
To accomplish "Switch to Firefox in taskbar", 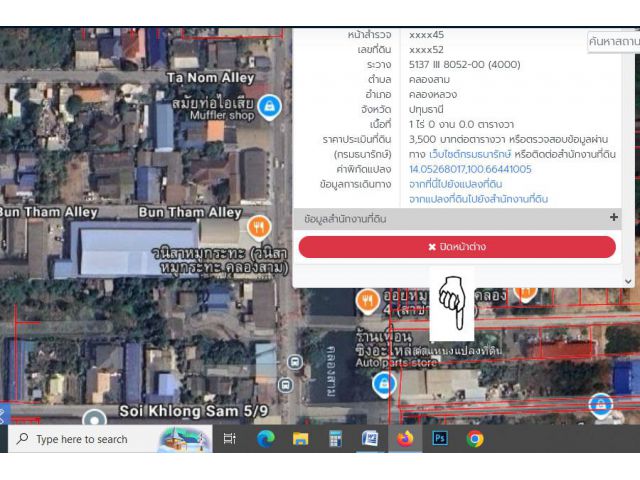I will click(x=405, y=439).
